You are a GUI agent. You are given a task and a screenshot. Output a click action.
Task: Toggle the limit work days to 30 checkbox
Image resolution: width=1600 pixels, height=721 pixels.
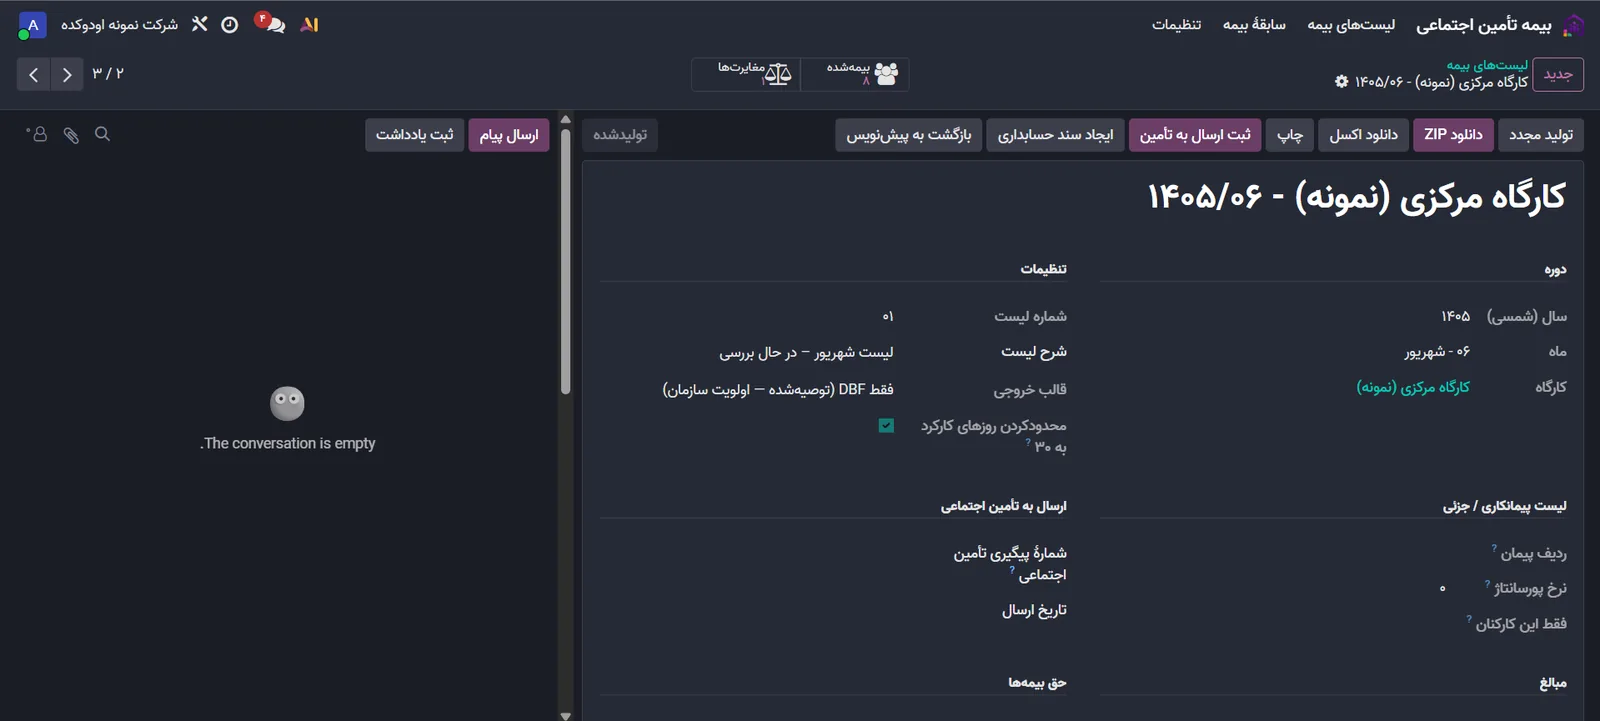pos(886,426)
